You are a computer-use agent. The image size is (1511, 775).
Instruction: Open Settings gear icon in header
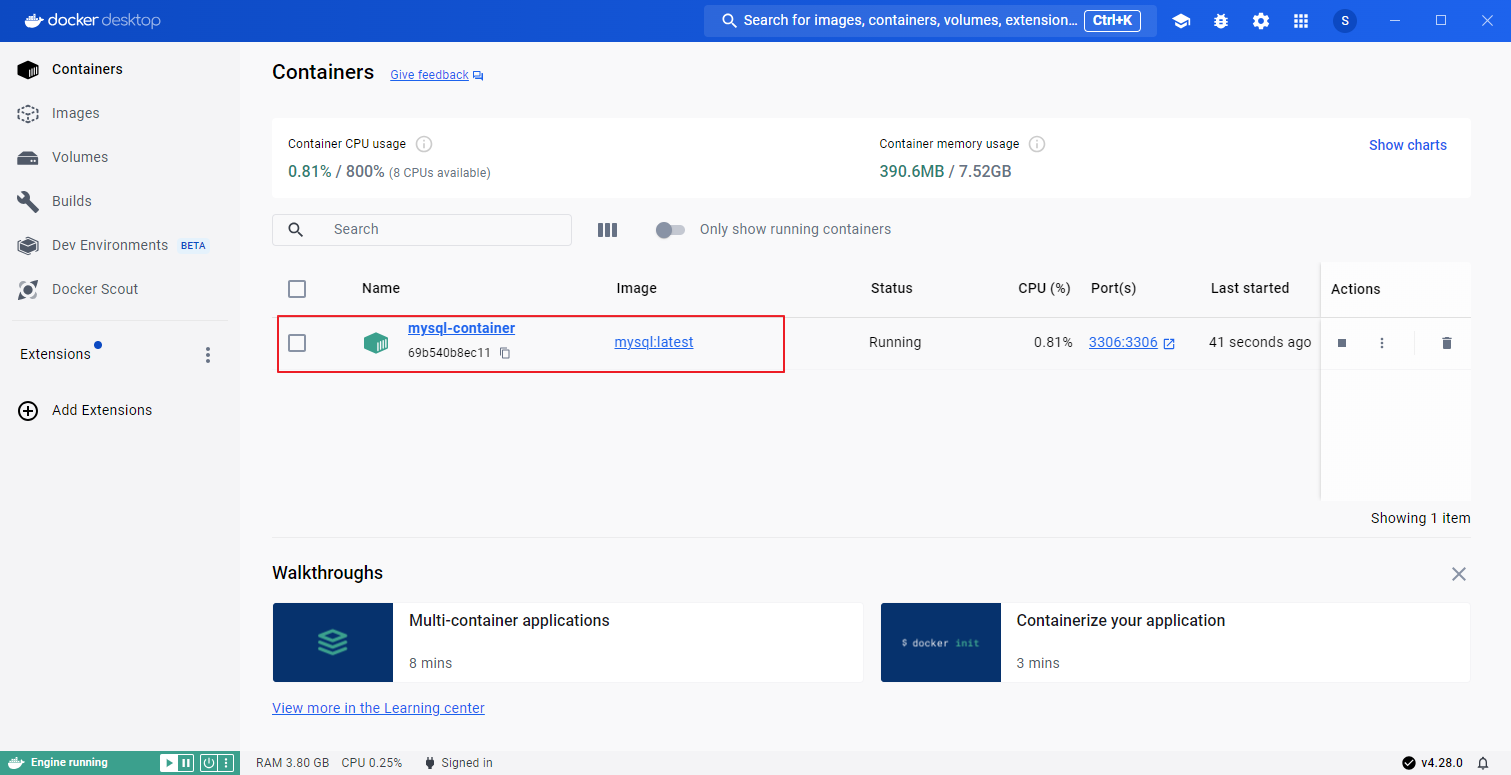tap(1261, 21)
